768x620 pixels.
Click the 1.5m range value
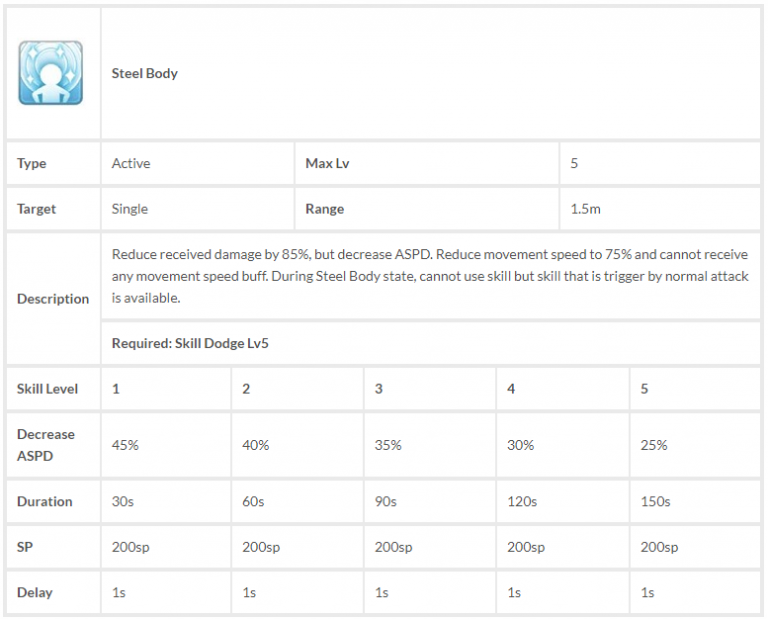point(585,209)
